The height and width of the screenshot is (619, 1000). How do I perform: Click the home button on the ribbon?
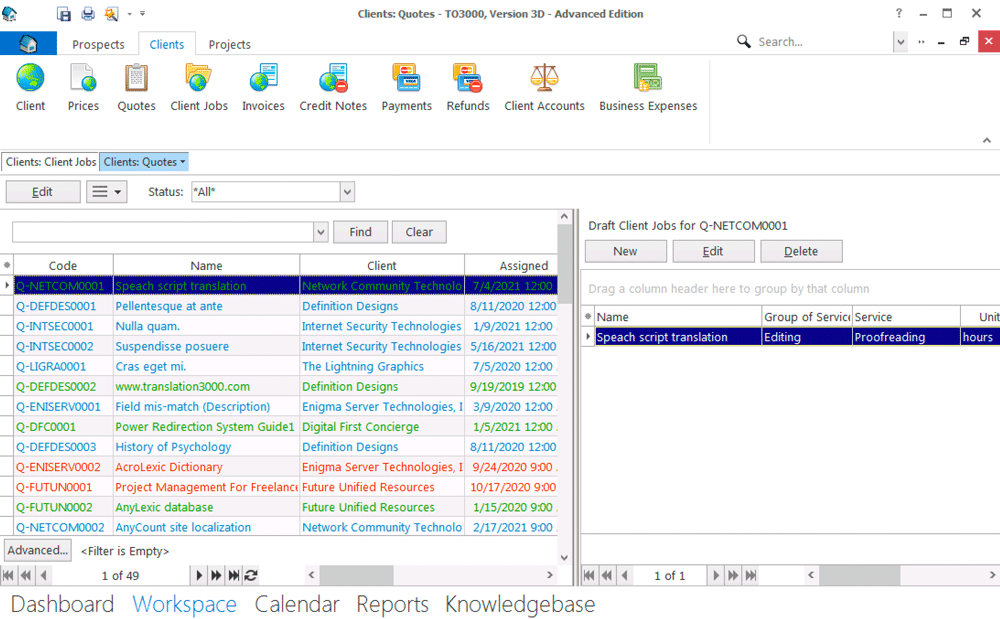(28, 43)
